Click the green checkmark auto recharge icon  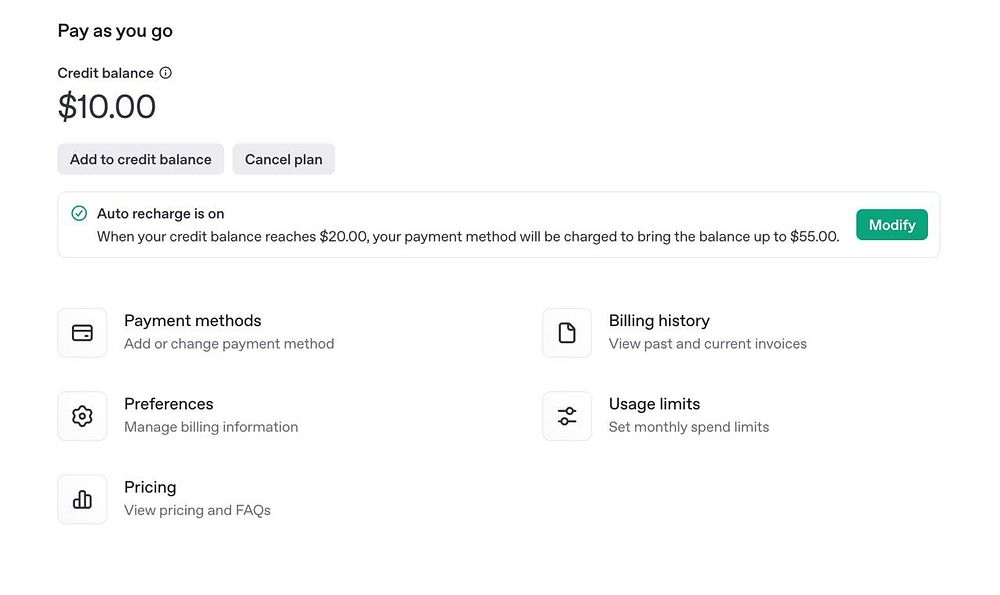coord(79,213)
